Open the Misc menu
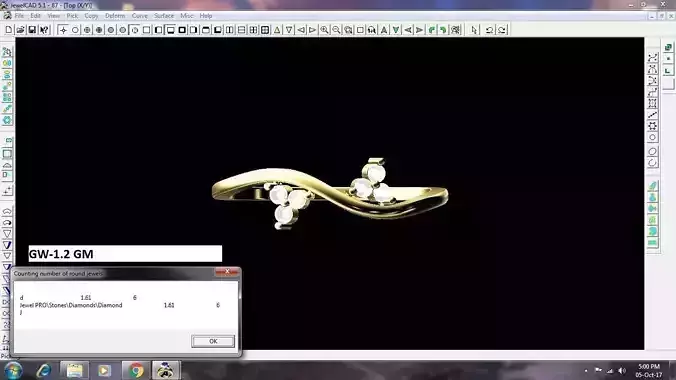 tap(187, 16)
